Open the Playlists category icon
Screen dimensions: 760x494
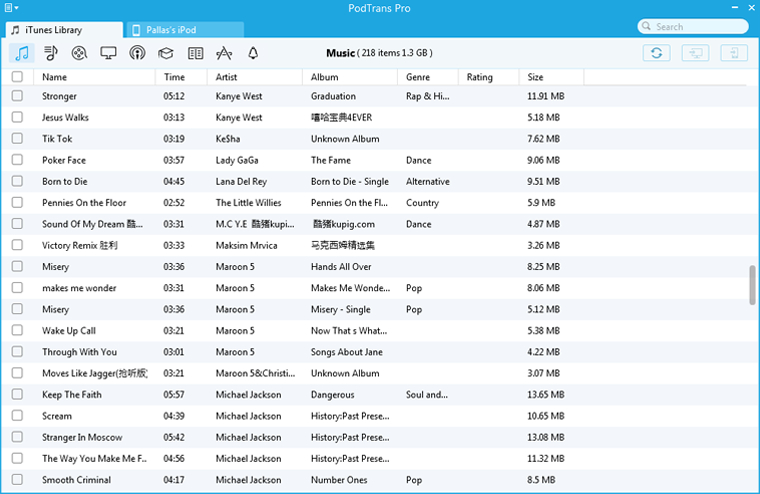click(50, 53)
